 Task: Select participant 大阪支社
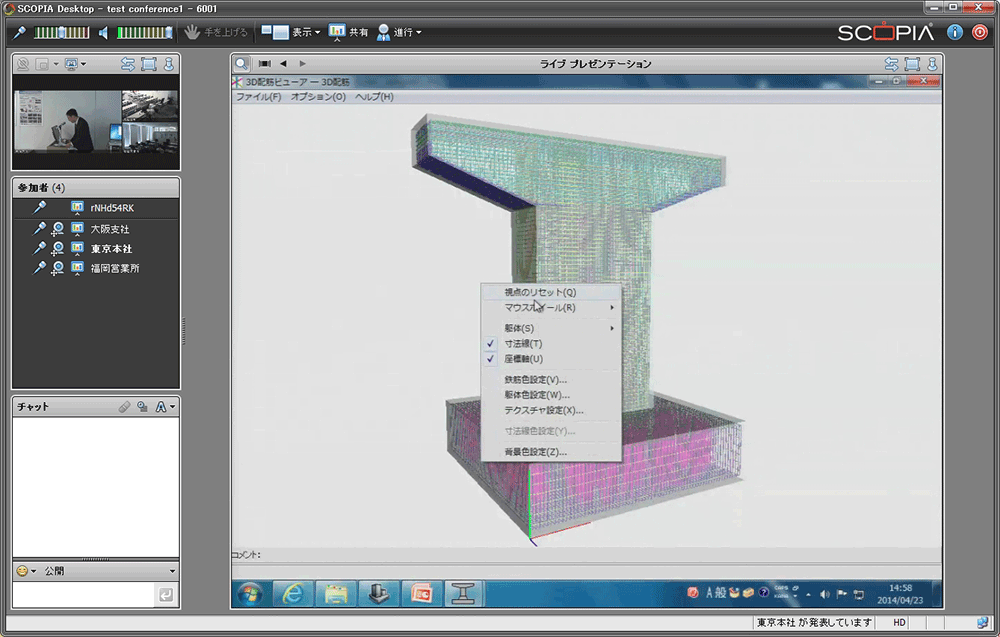click(110, 229)
